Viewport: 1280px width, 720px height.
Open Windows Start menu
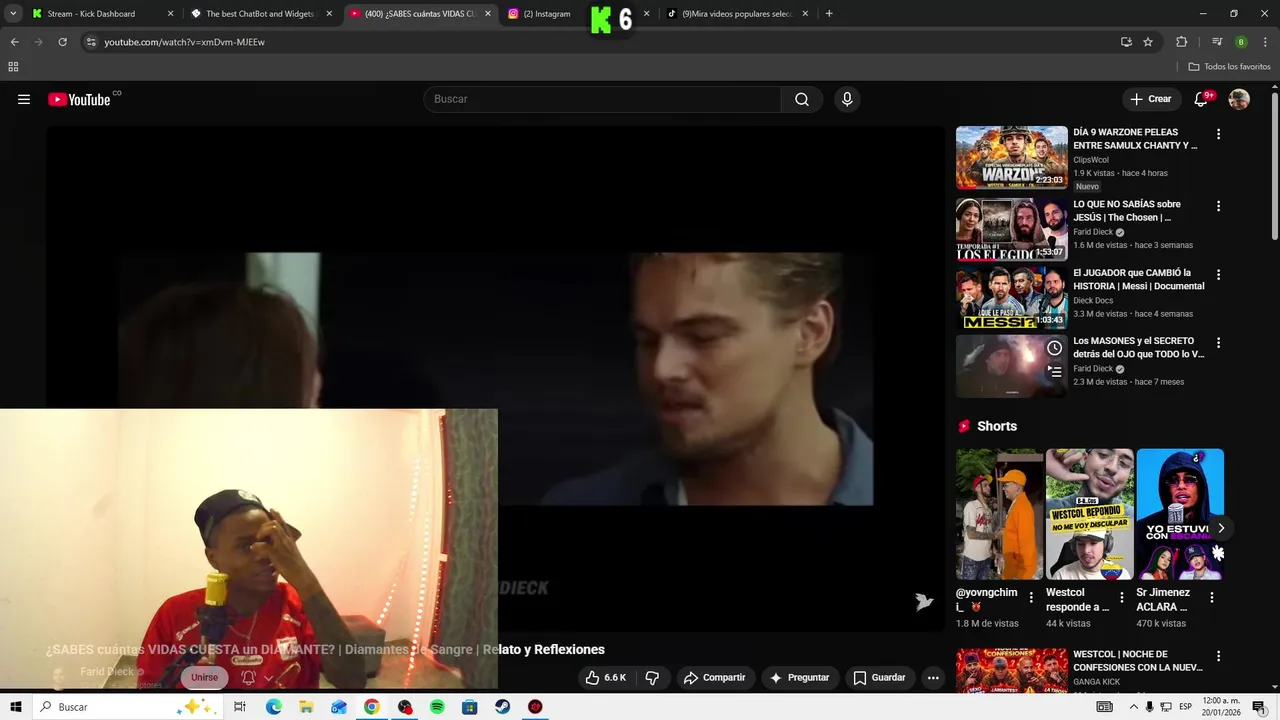15,707
